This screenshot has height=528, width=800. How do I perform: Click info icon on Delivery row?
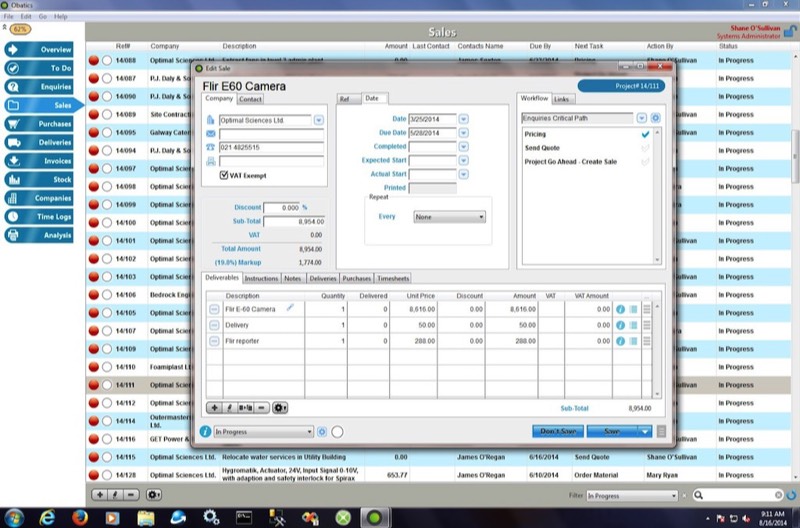click(x=620, y=325)
